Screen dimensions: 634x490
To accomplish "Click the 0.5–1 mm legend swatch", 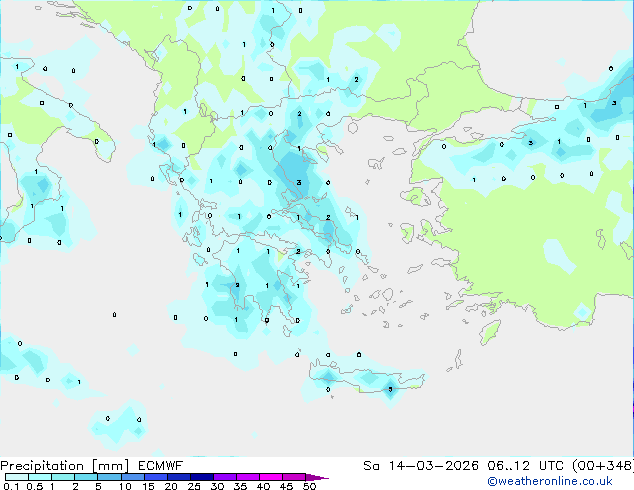I will pos(40,477).
